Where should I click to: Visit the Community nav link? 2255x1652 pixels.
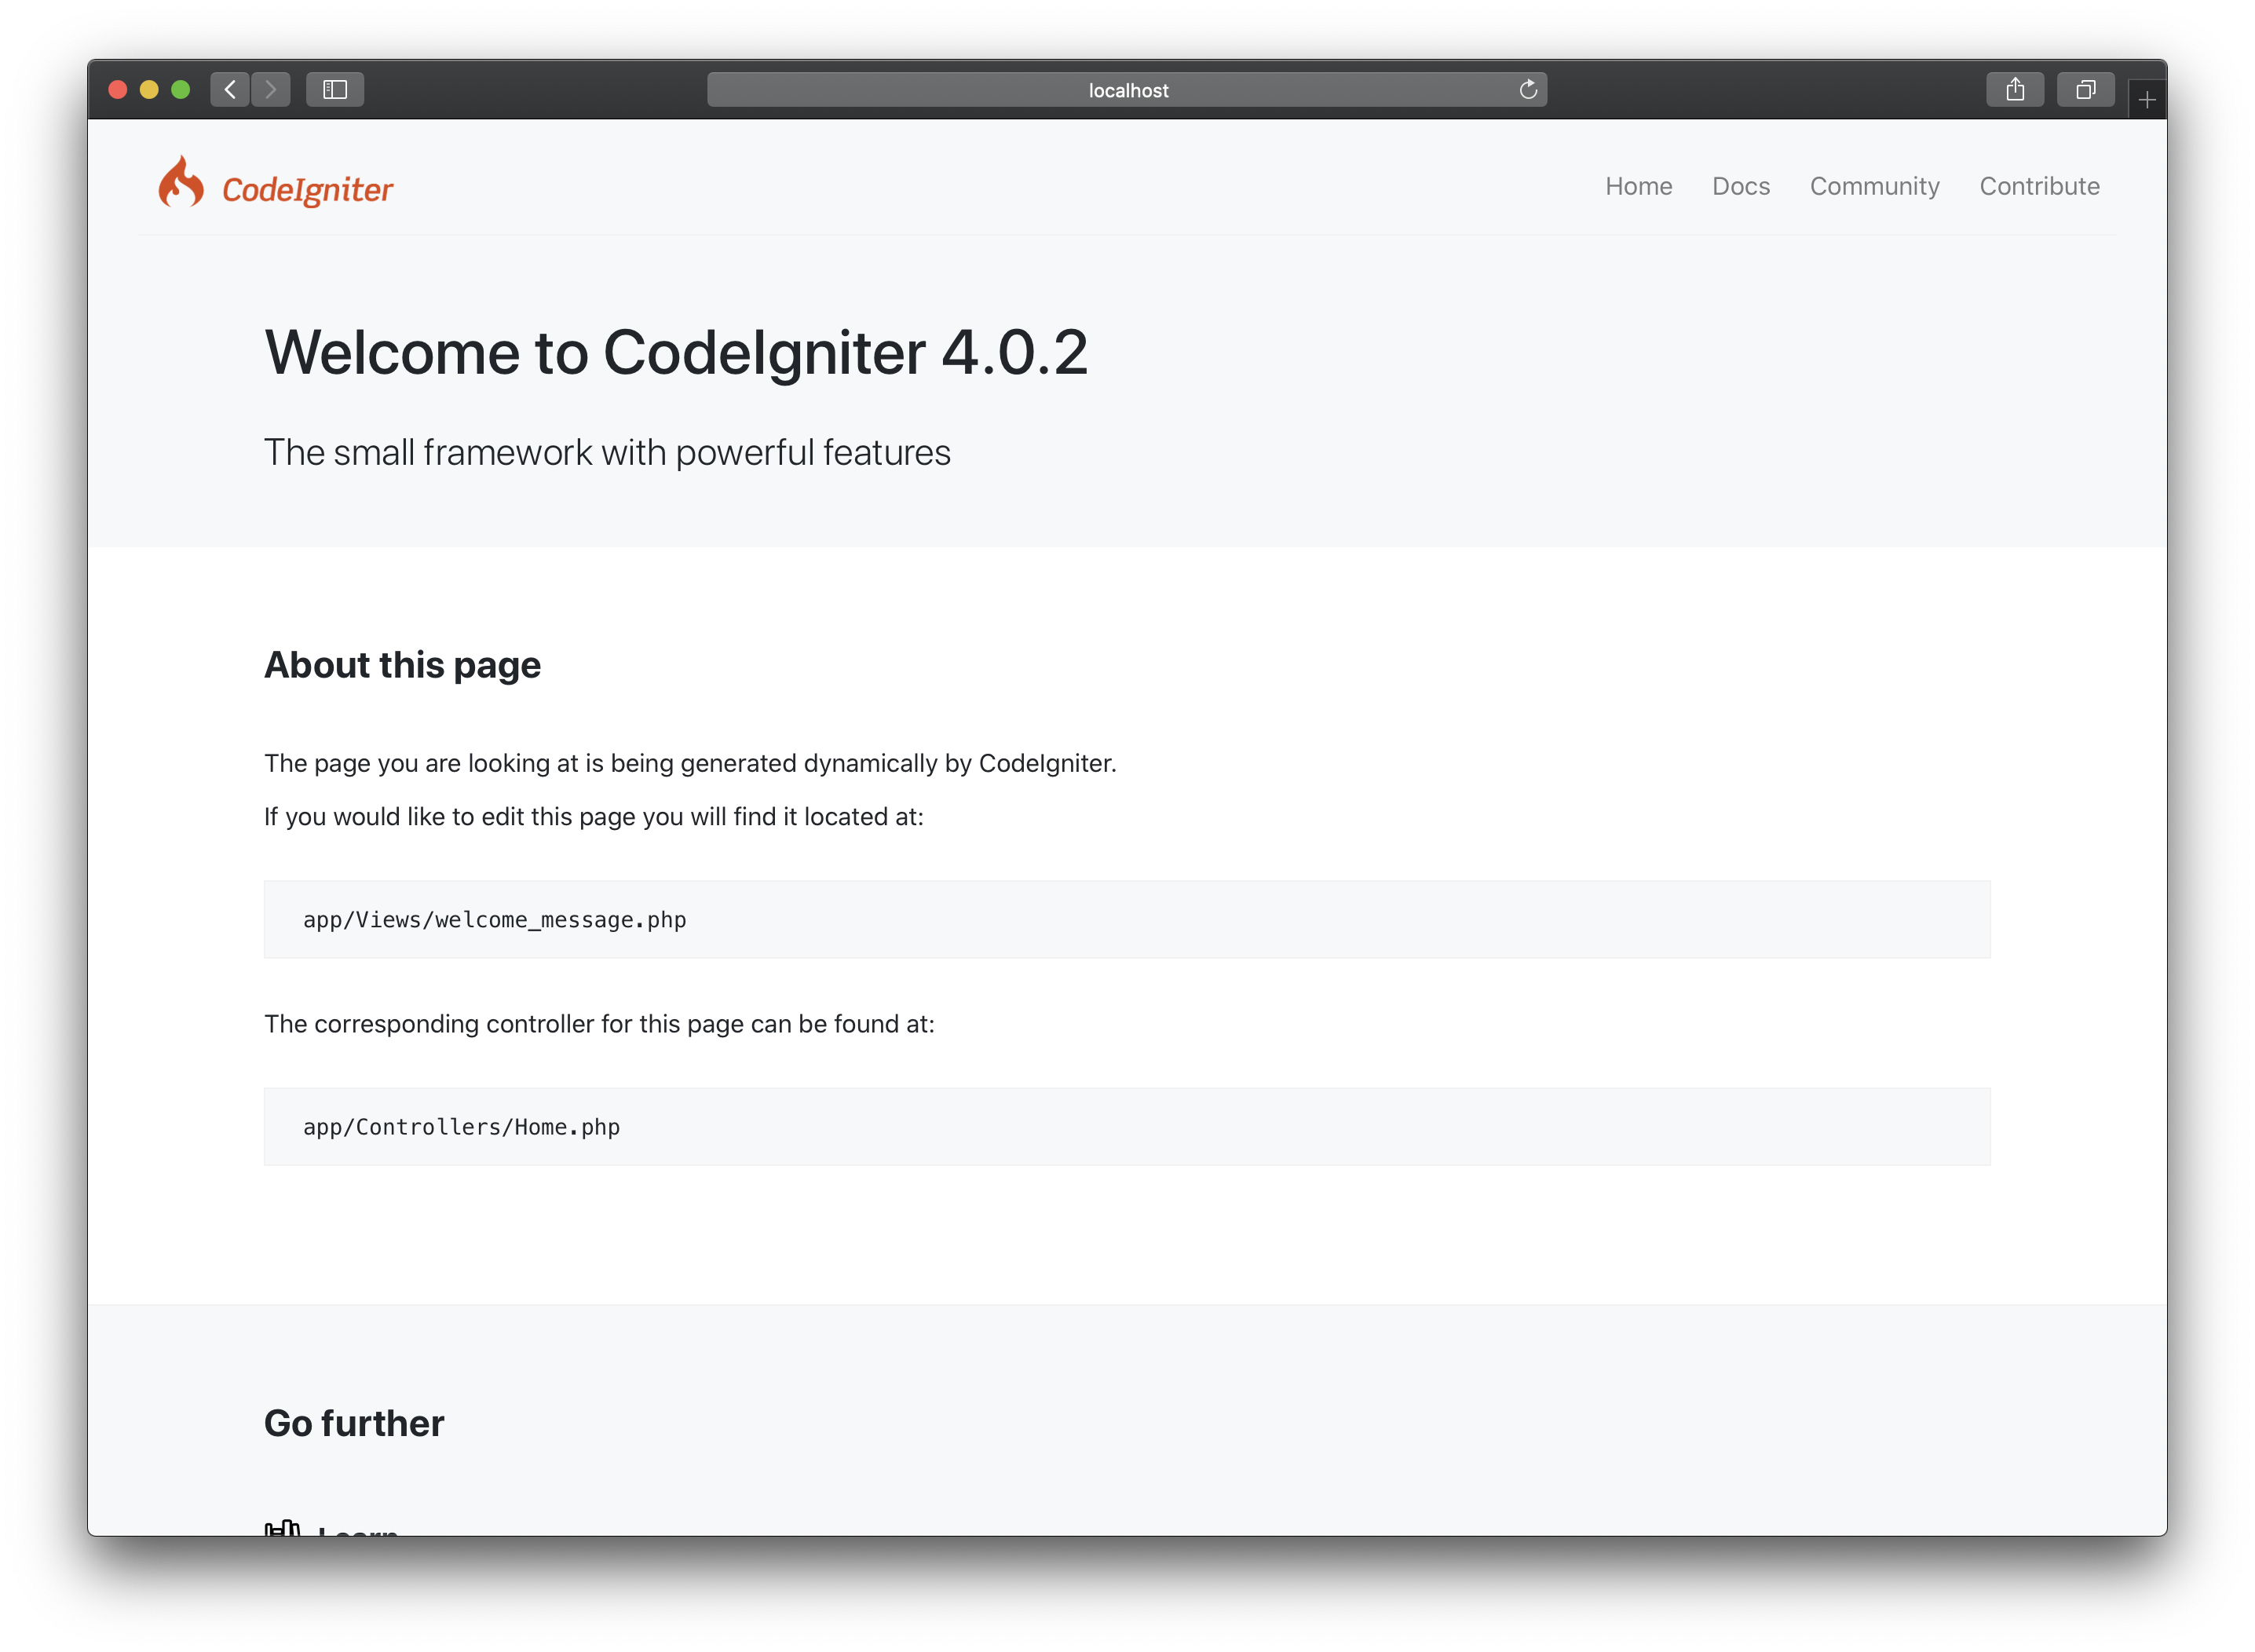(x=1874, y=186)
